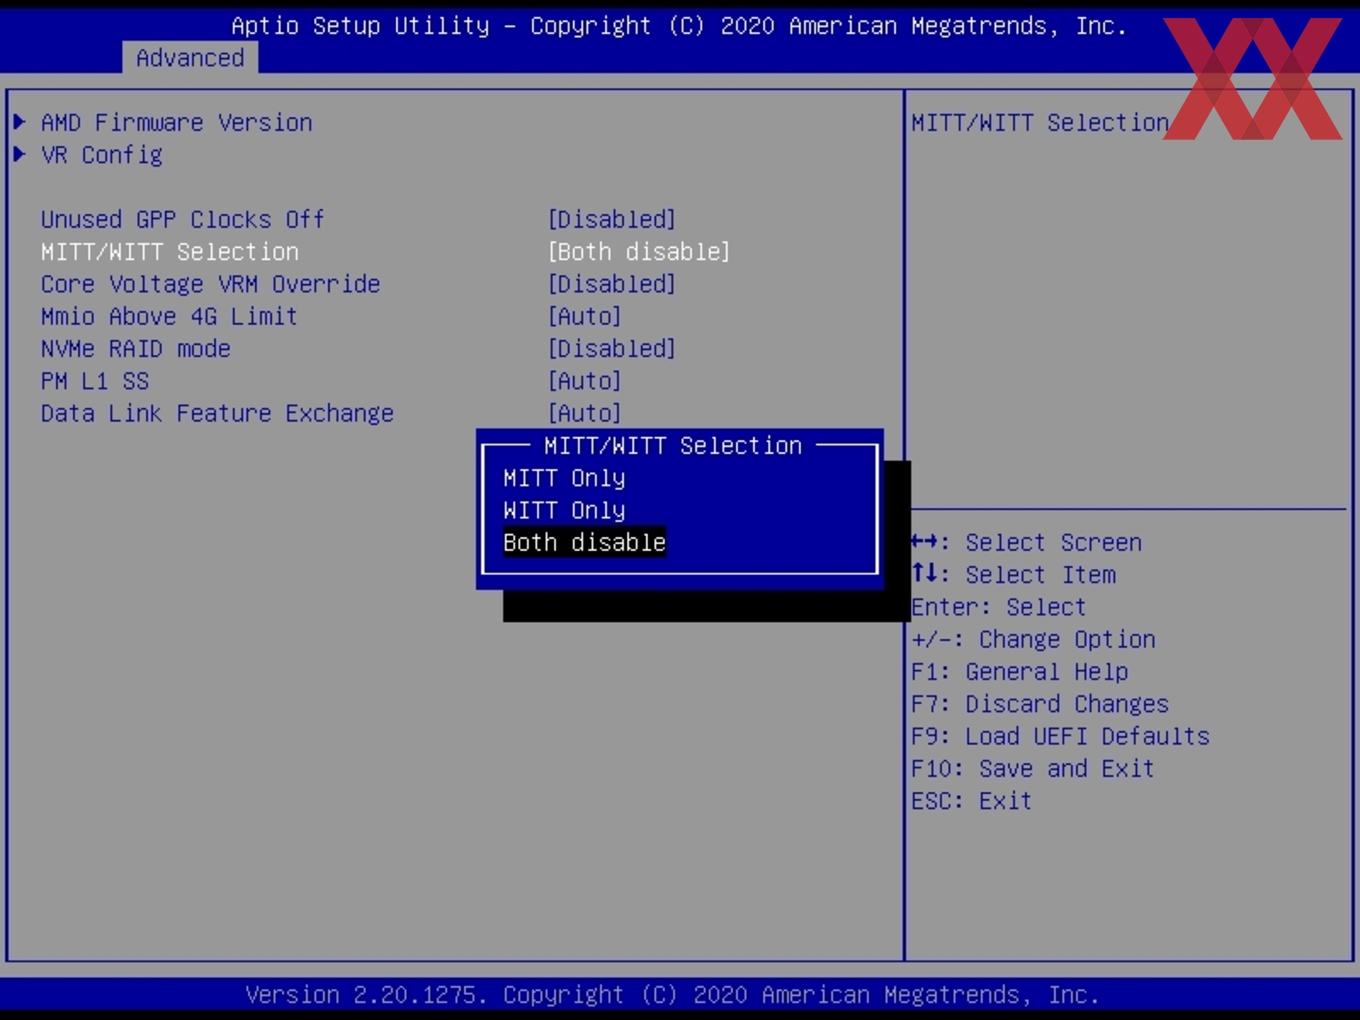Select Data Link Feature Exchange label

click(x=218, y=413)
